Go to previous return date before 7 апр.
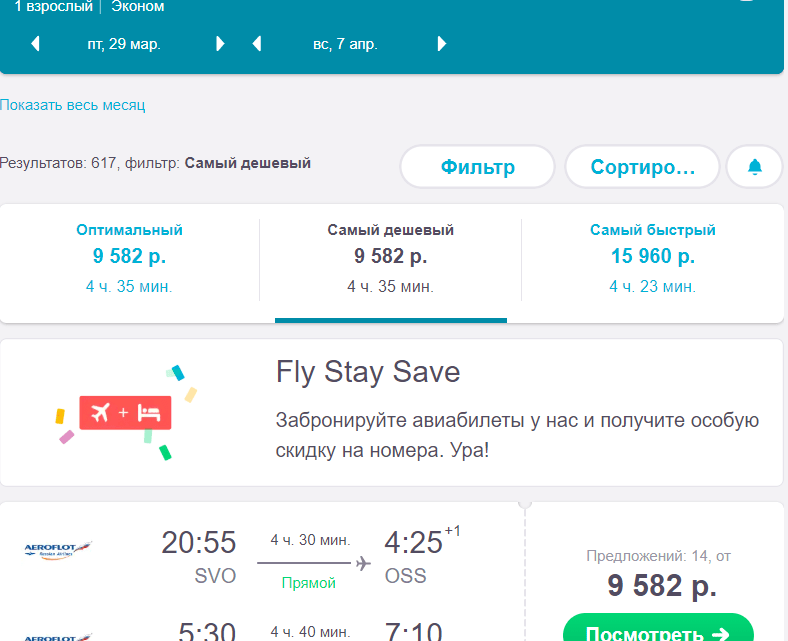Screen dimensions: 788x641 257,44
